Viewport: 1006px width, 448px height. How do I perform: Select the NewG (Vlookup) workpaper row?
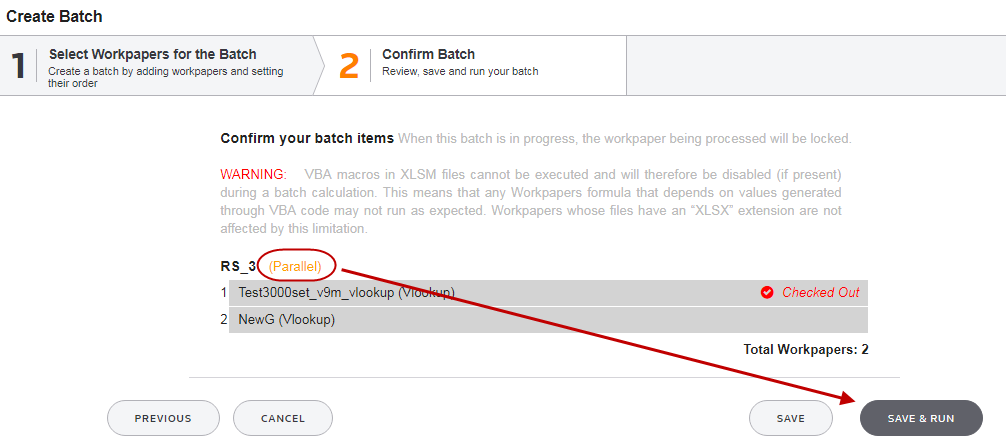coord(548,320)
